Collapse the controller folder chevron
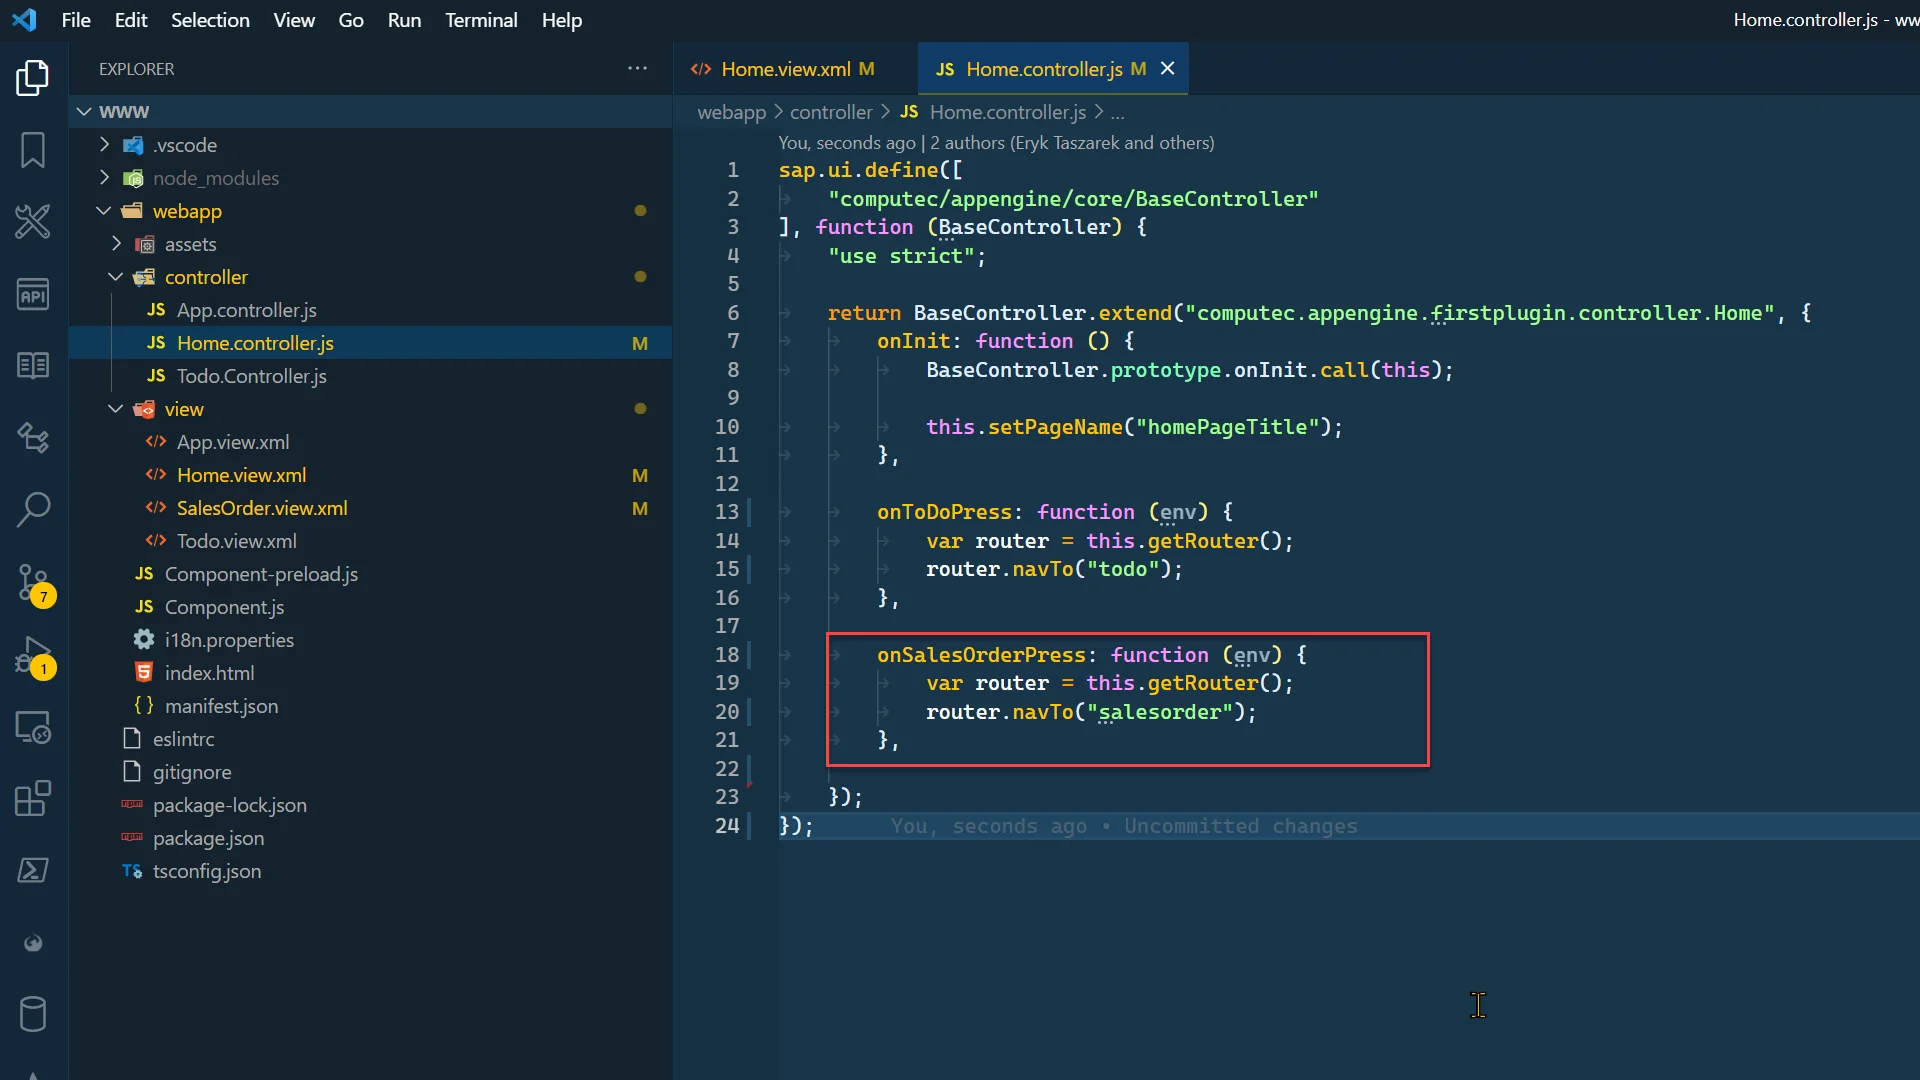Viewport: 1920px width, 1080px height. [116, 277]
